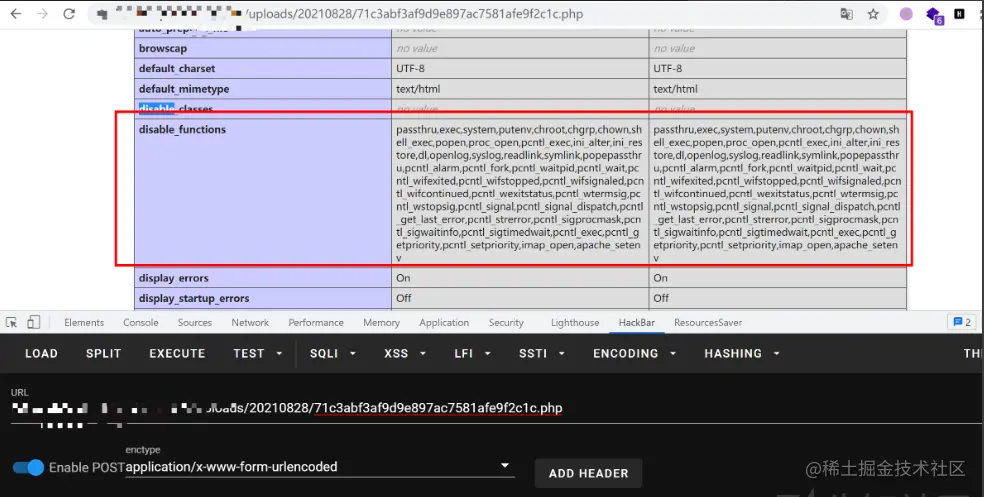The width and height of the screenshot is (984, 497).
Task: Expand the SSTI dropdown menu
Action: (542, 353)
